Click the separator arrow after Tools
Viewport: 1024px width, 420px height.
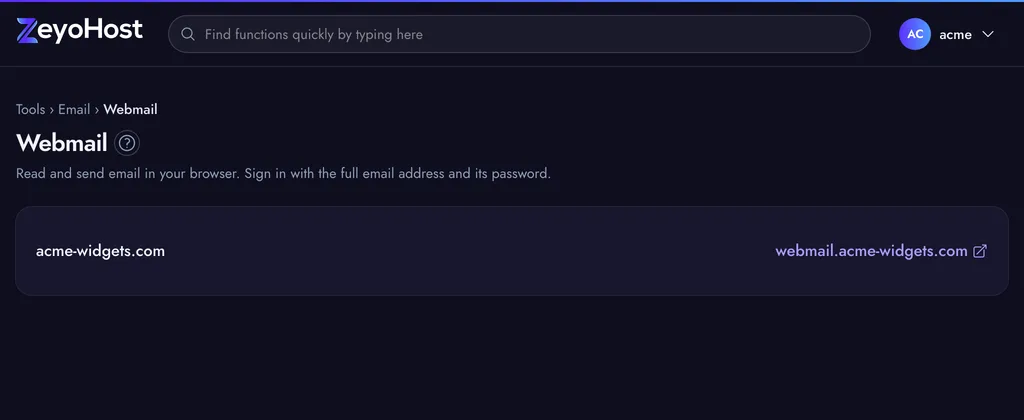pyautogui.click(x=52, y=110)
